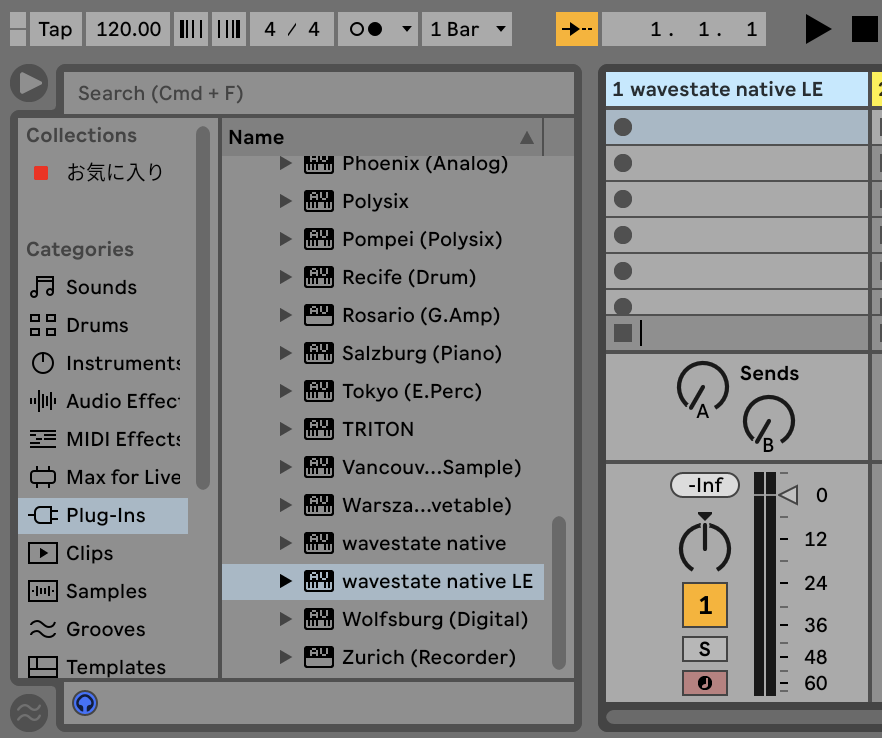Click the browser list vertical scrollbar
Screen dimensions: 882x738
click(559, 593)
